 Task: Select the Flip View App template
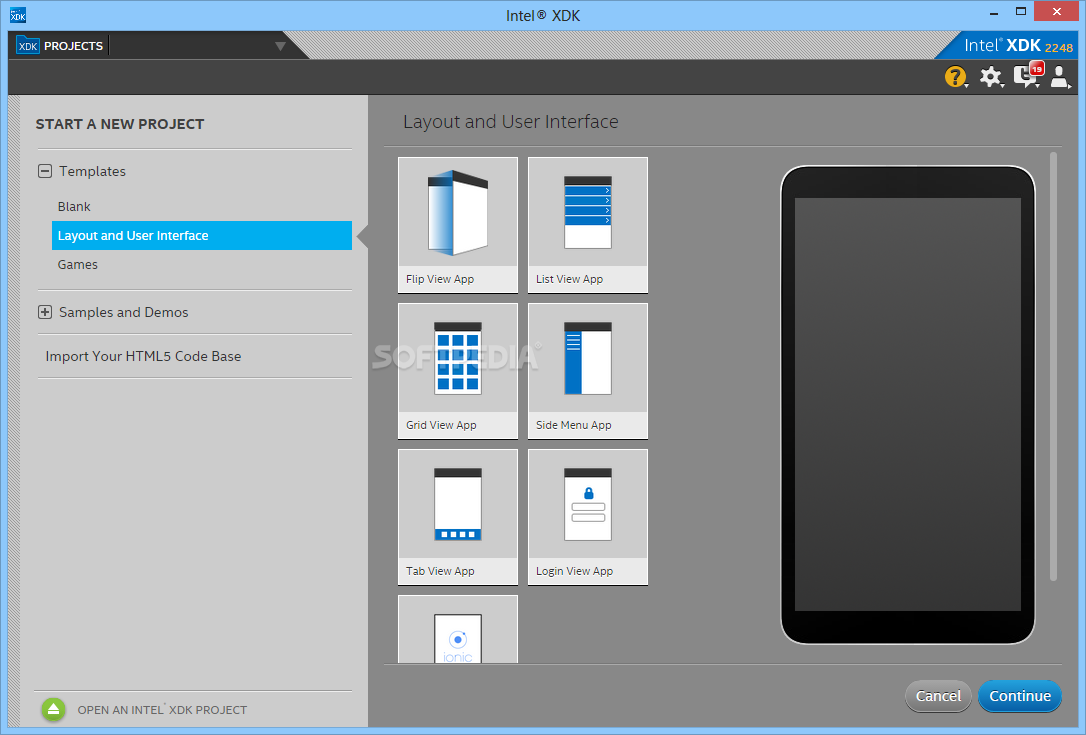tap(458, 224)
